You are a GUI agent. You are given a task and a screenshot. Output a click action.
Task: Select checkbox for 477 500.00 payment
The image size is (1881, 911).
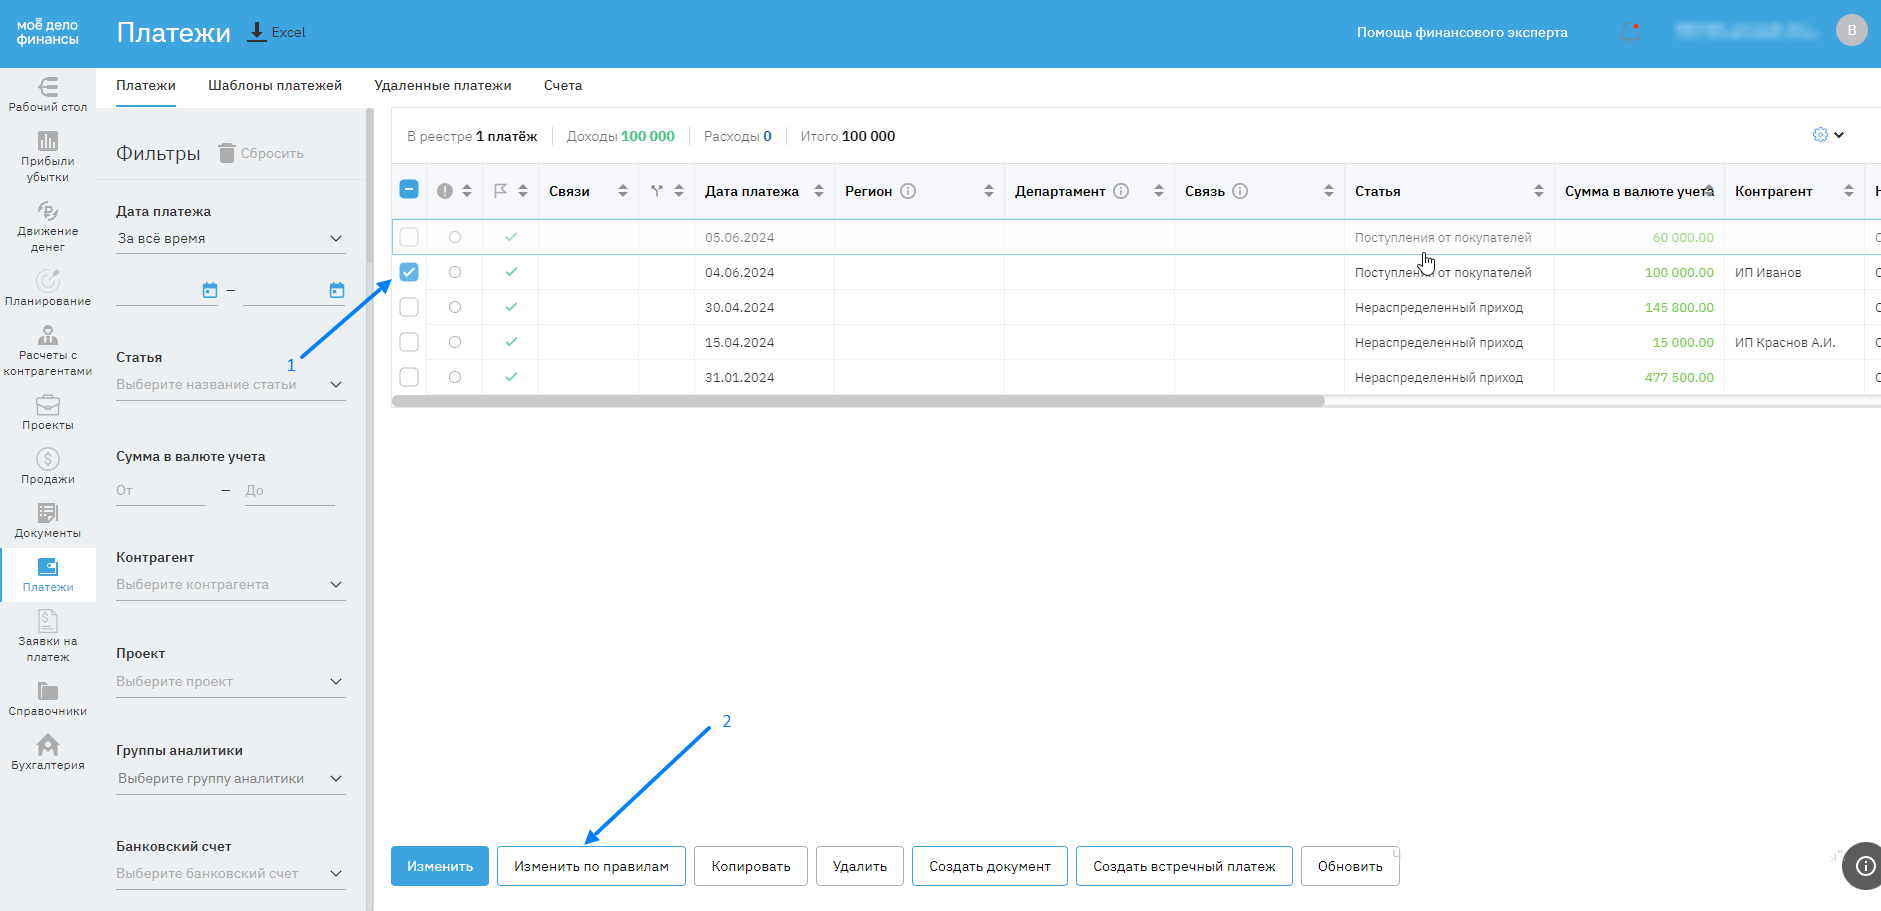[x=409, y=377]
